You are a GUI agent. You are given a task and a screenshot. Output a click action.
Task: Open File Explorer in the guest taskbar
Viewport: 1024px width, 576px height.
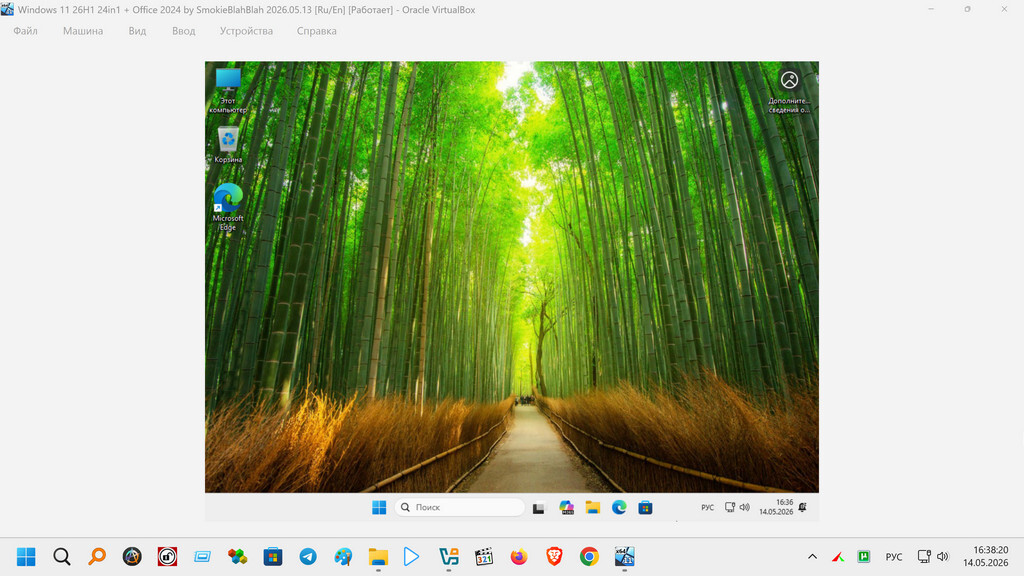pos(592,507)
